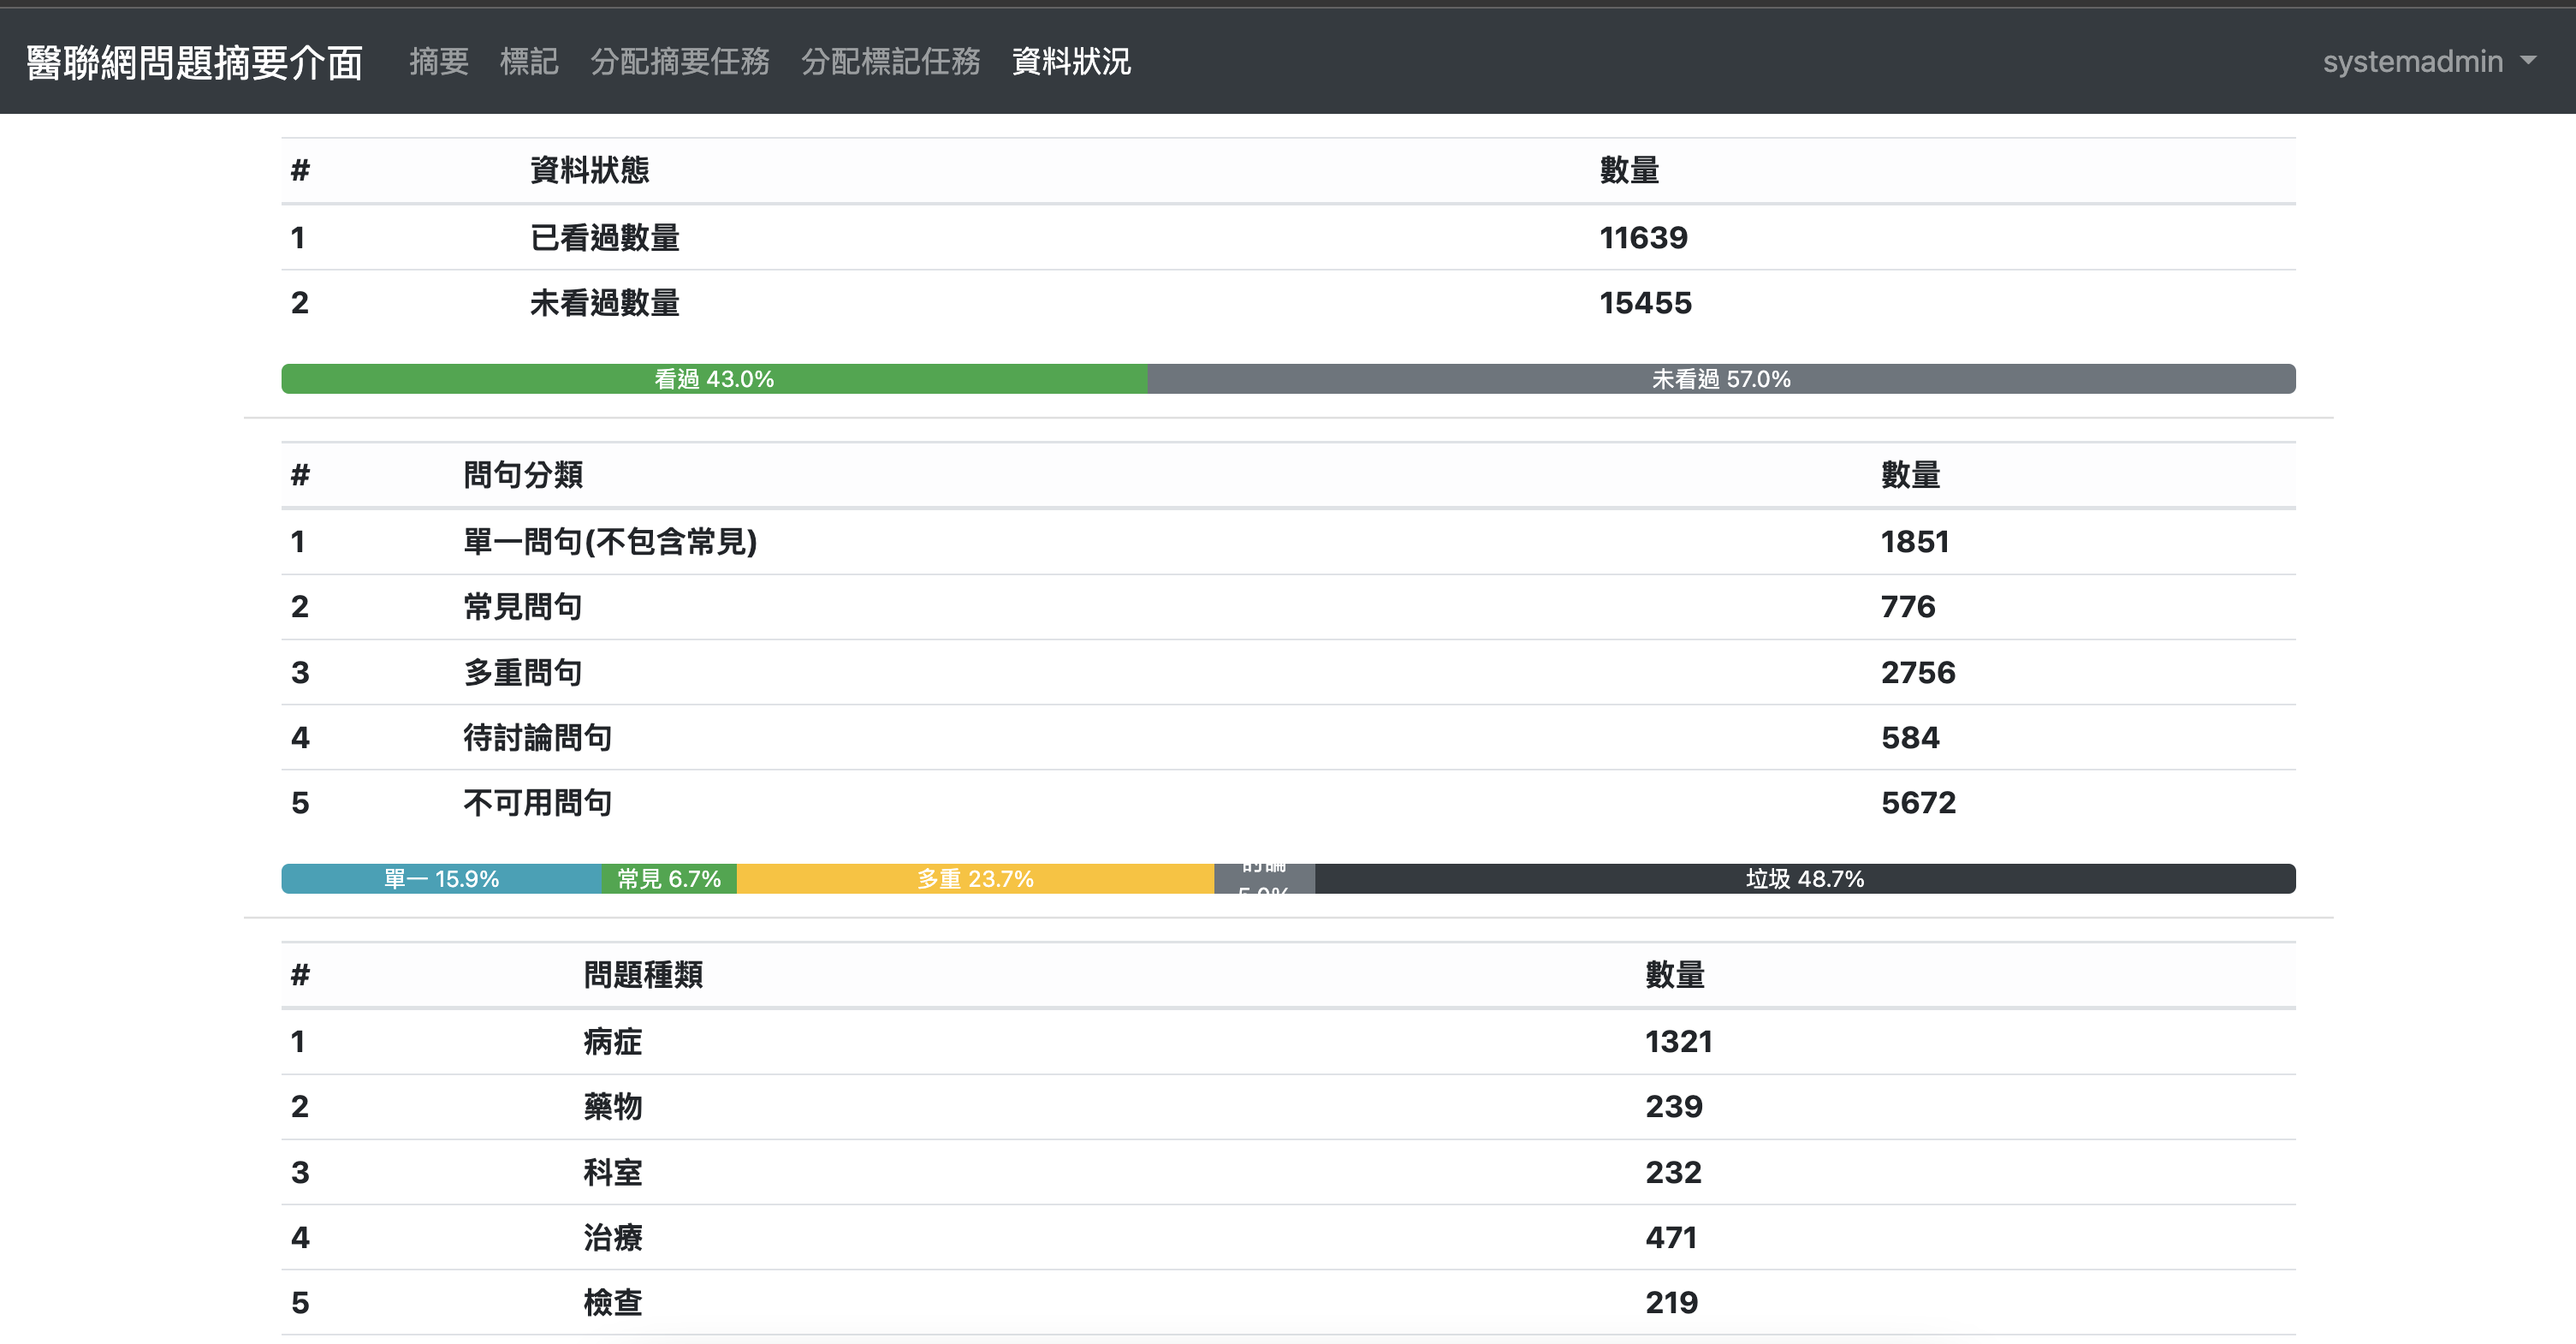The image size is (2576, 1344).
Task: Click the 問句分類 column header
Action: point(523,475)
